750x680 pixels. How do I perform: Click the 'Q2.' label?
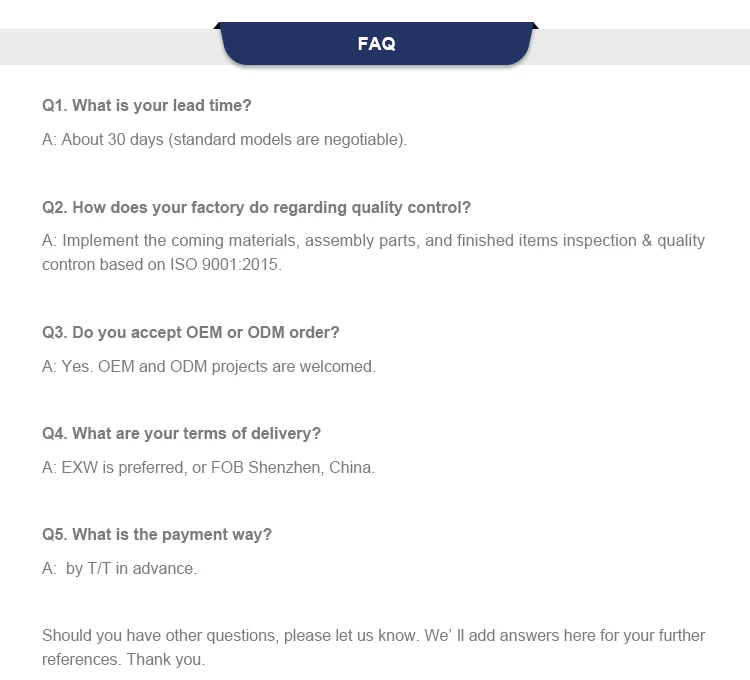tap(54, 207)
